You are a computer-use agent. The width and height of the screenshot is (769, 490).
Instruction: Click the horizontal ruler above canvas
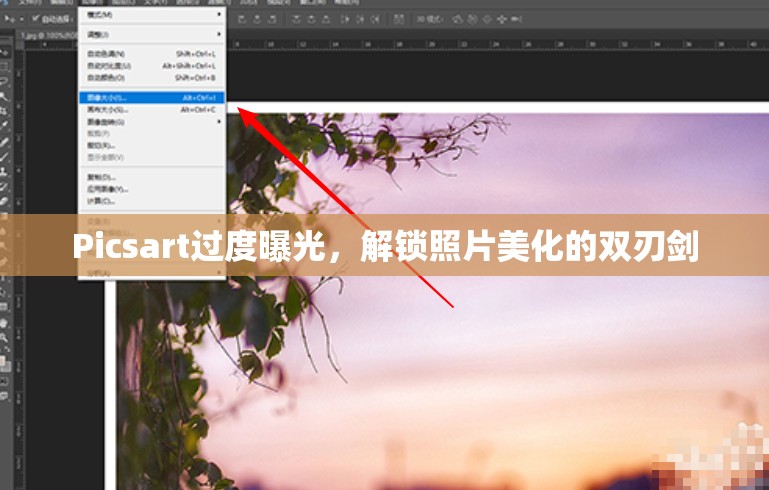point(495,44)
